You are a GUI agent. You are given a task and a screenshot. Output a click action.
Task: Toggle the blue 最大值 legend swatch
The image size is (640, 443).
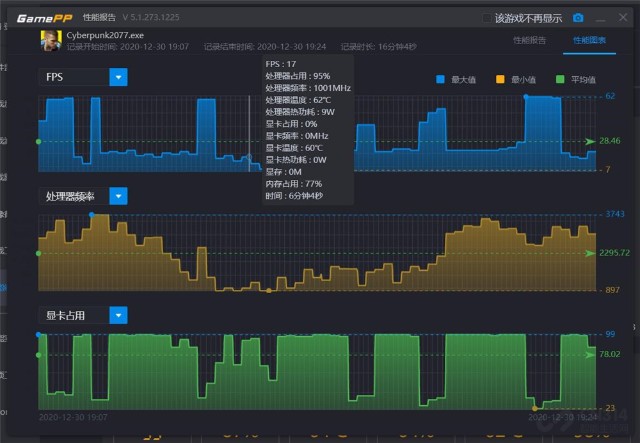click(443, 79)
